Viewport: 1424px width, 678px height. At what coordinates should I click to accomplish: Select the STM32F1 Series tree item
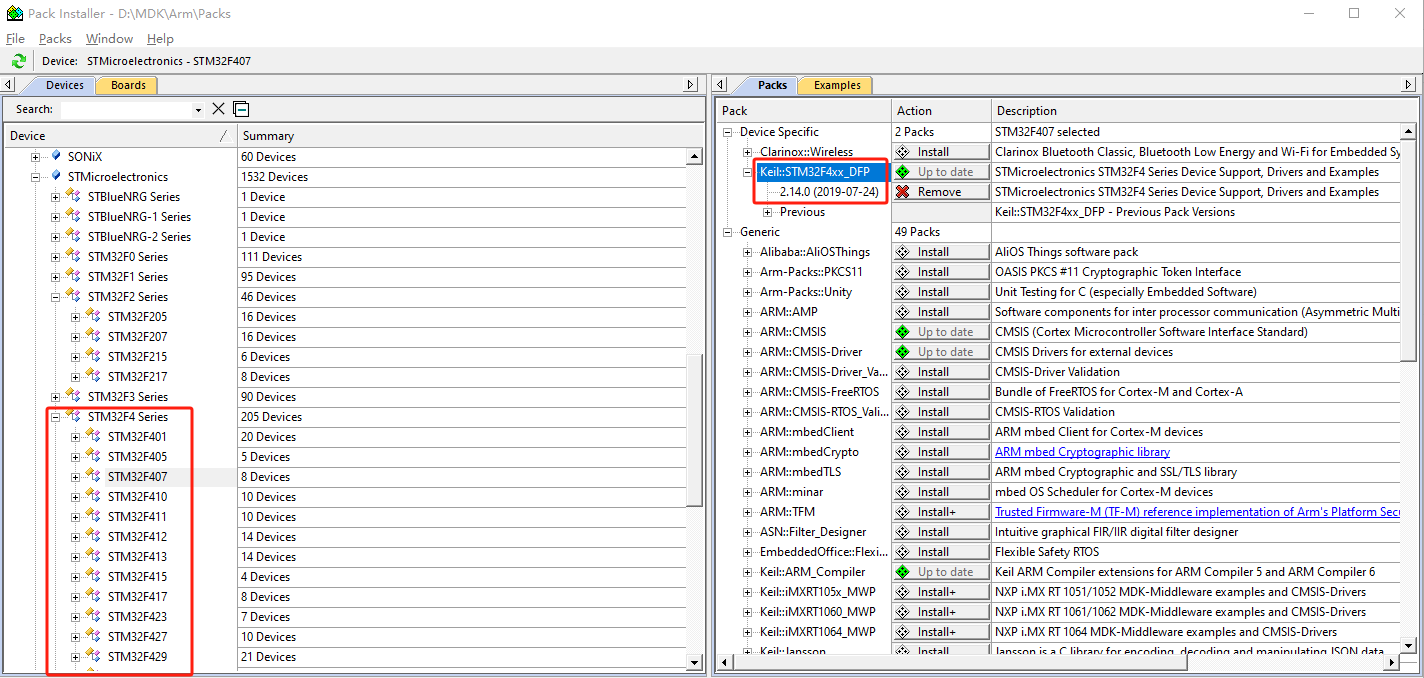pos(128,277)
